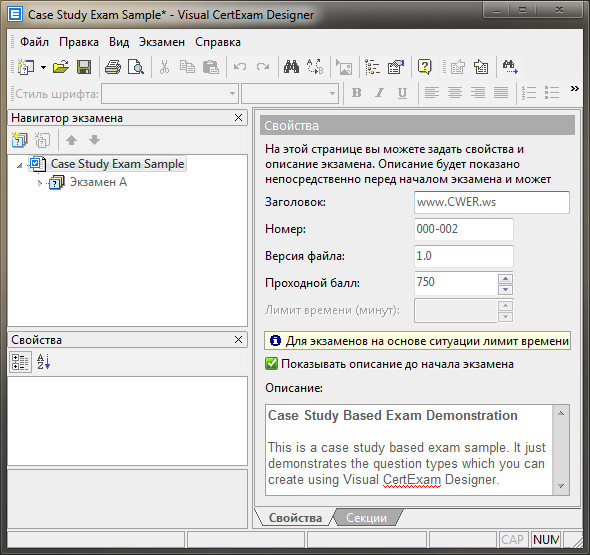The width and height of the screenshot is (590, 555).
Task: Apply bulleted list formatting
Action: click(x=552, y=93)
